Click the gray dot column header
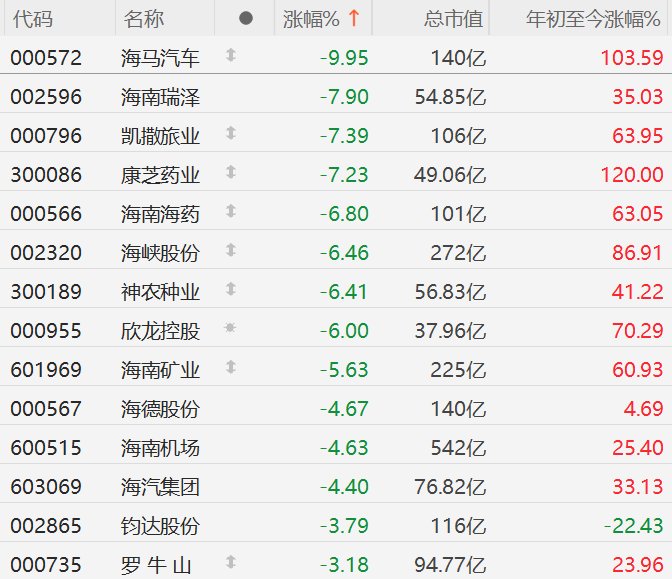This screenshot has height=579, width=672. pos(247,19)
